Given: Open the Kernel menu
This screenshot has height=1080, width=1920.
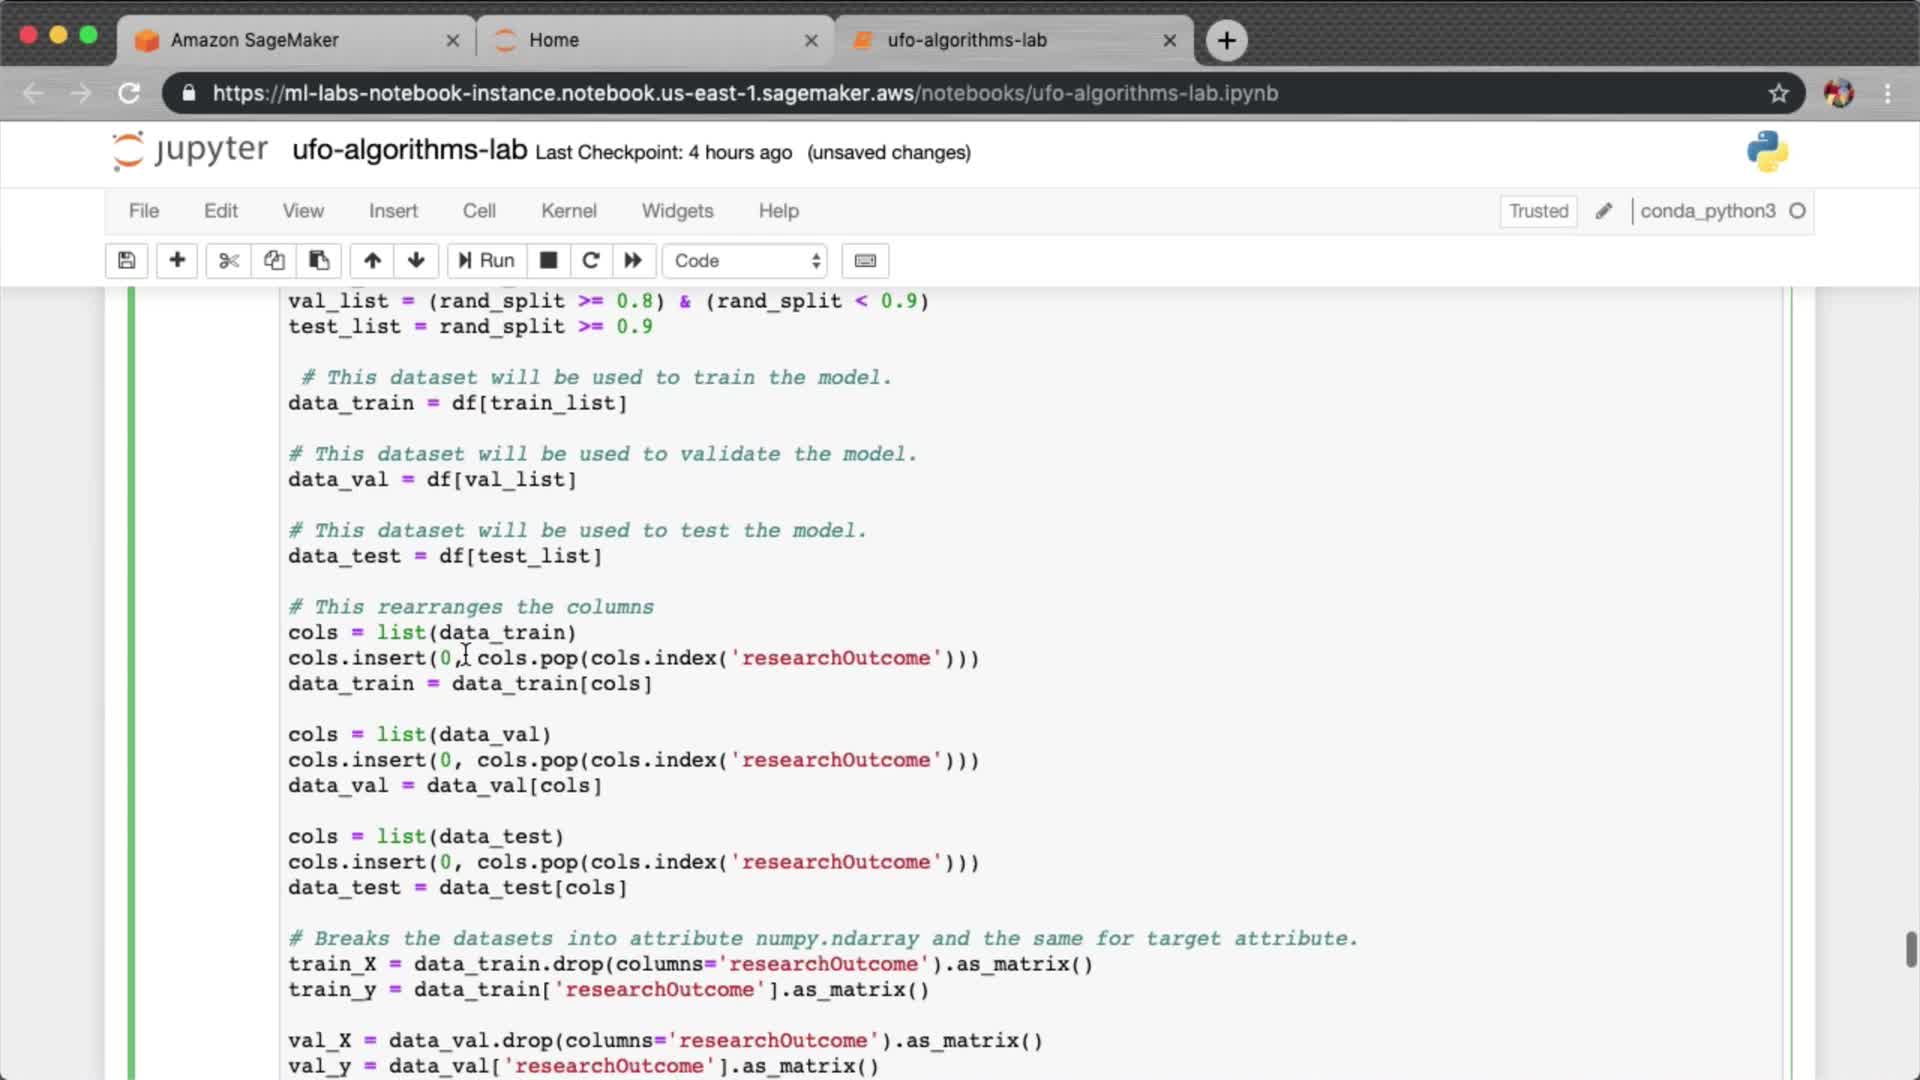Looking at the screenshot, I should pos(568,211).
